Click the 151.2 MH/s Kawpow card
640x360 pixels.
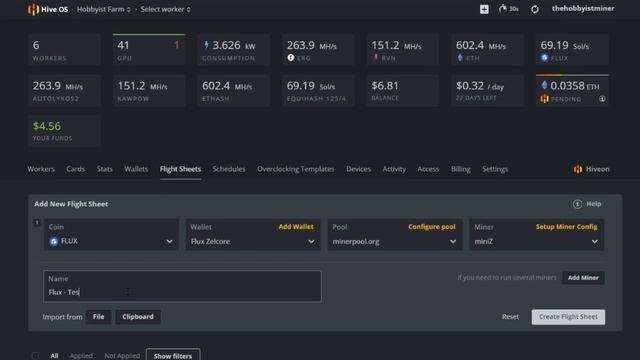click(x=149, y=90)
